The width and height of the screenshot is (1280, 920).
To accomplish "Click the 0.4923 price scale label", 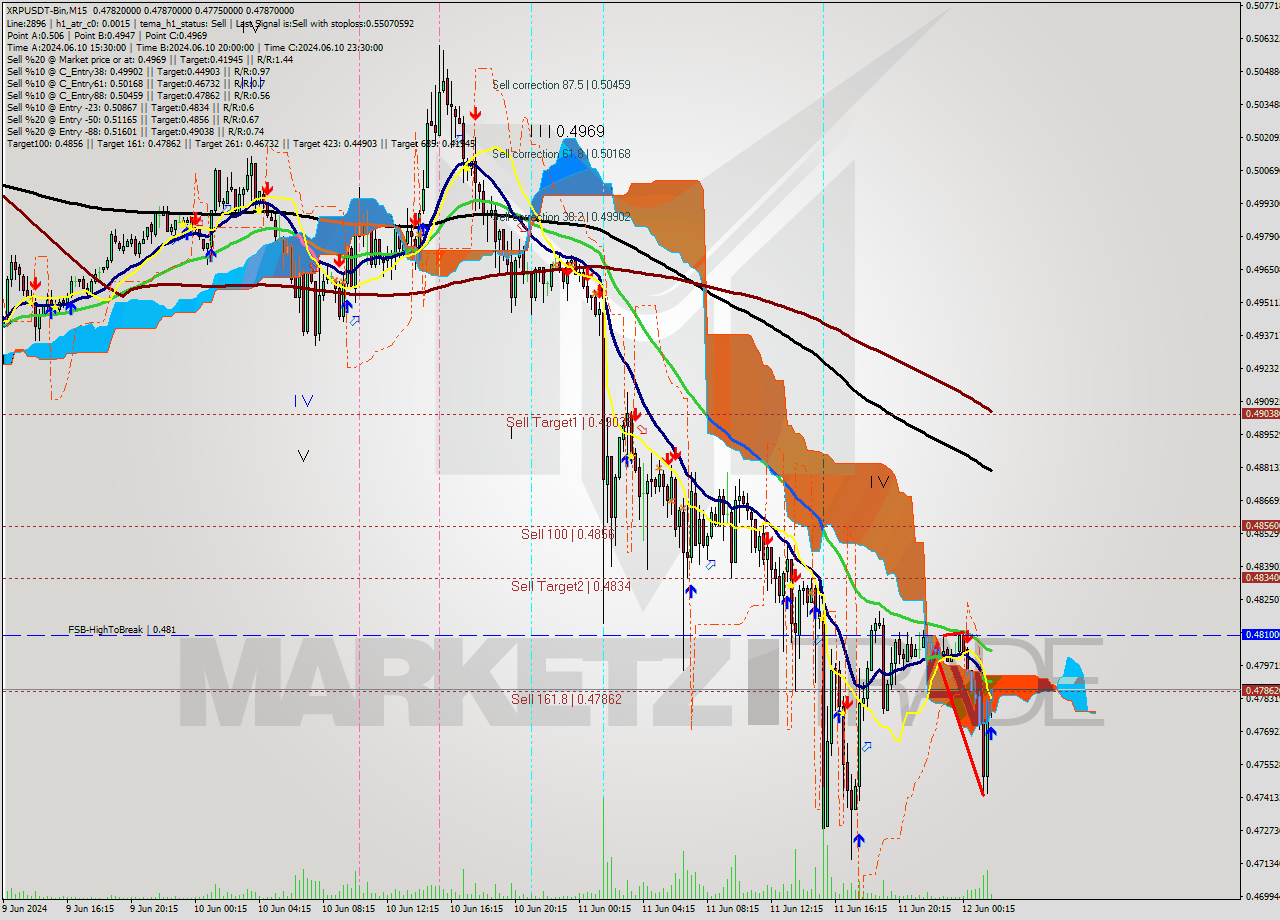I will pyautogui.click(x=1262, y=368).
